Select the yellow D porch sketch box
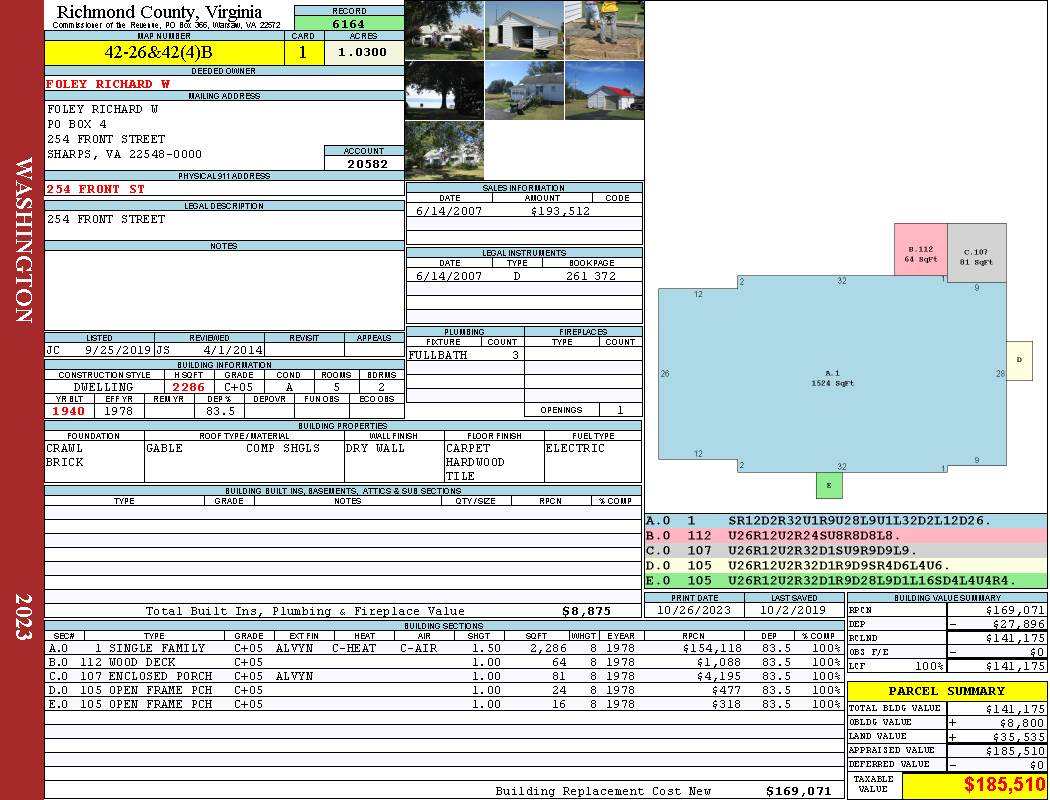Image resolution: width=1050 pixels, height=800 pixels. [1019, 360]
